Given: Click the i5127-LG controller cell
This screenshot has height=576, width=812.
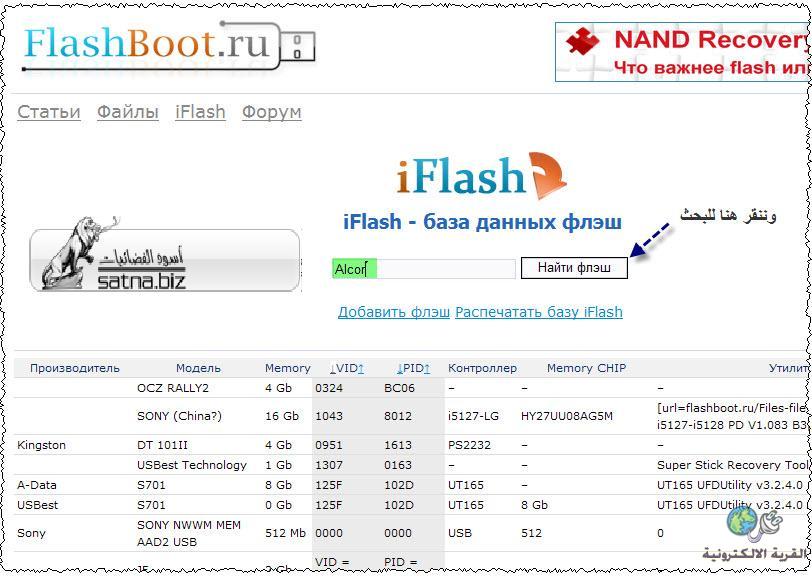Looking at the screenshot, I should coord(473,416).
